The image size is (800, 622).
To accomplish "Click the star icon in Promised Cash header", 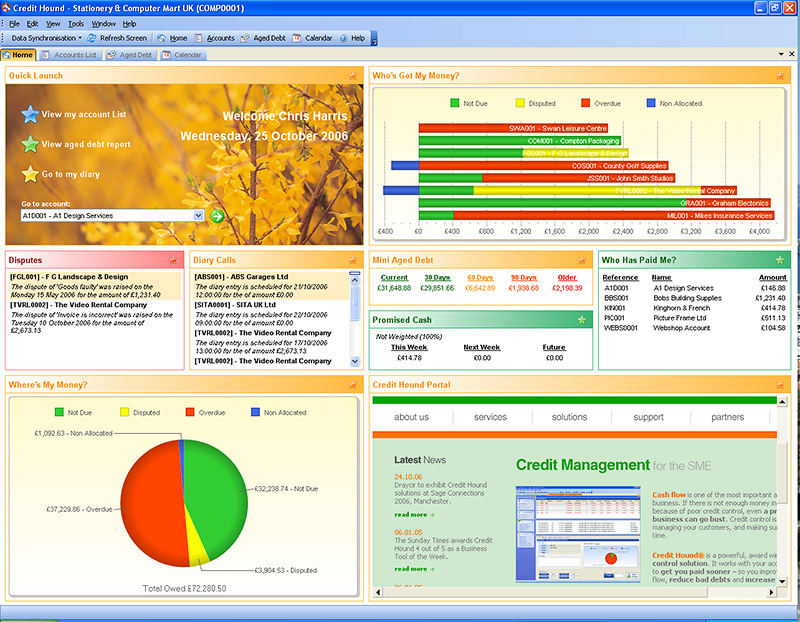I will tap(582, 320).
